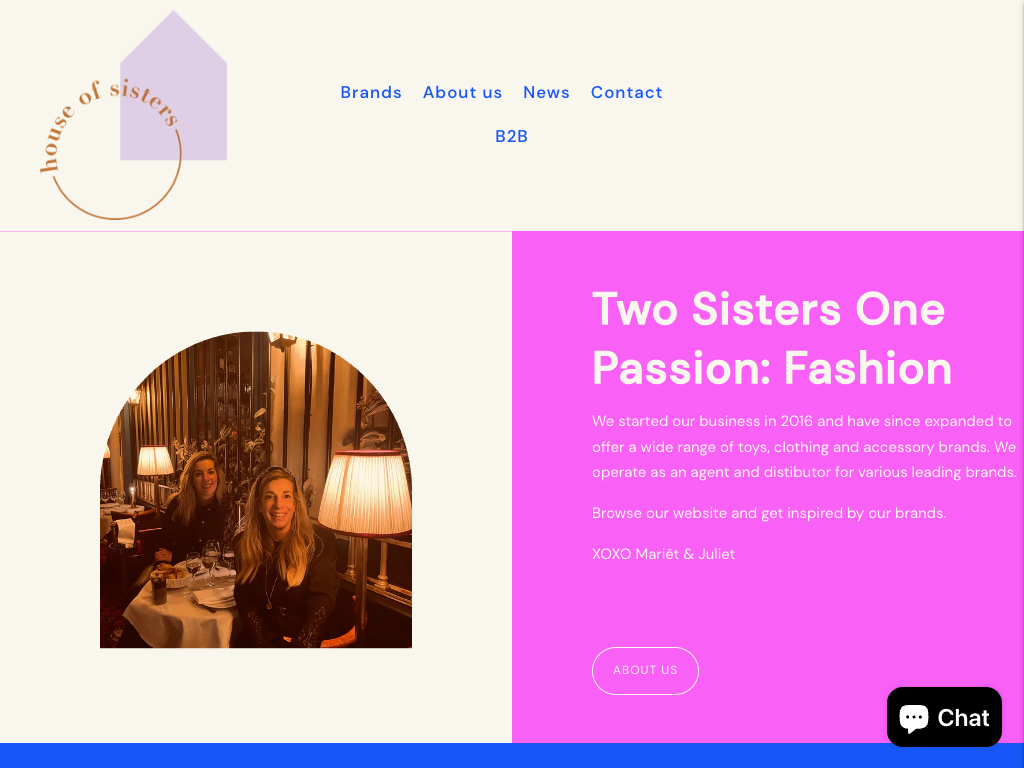This screenshot has width=1024, height=768.
Task: Click the outlined ABOUT US button
Action: (x=645, y=671)
